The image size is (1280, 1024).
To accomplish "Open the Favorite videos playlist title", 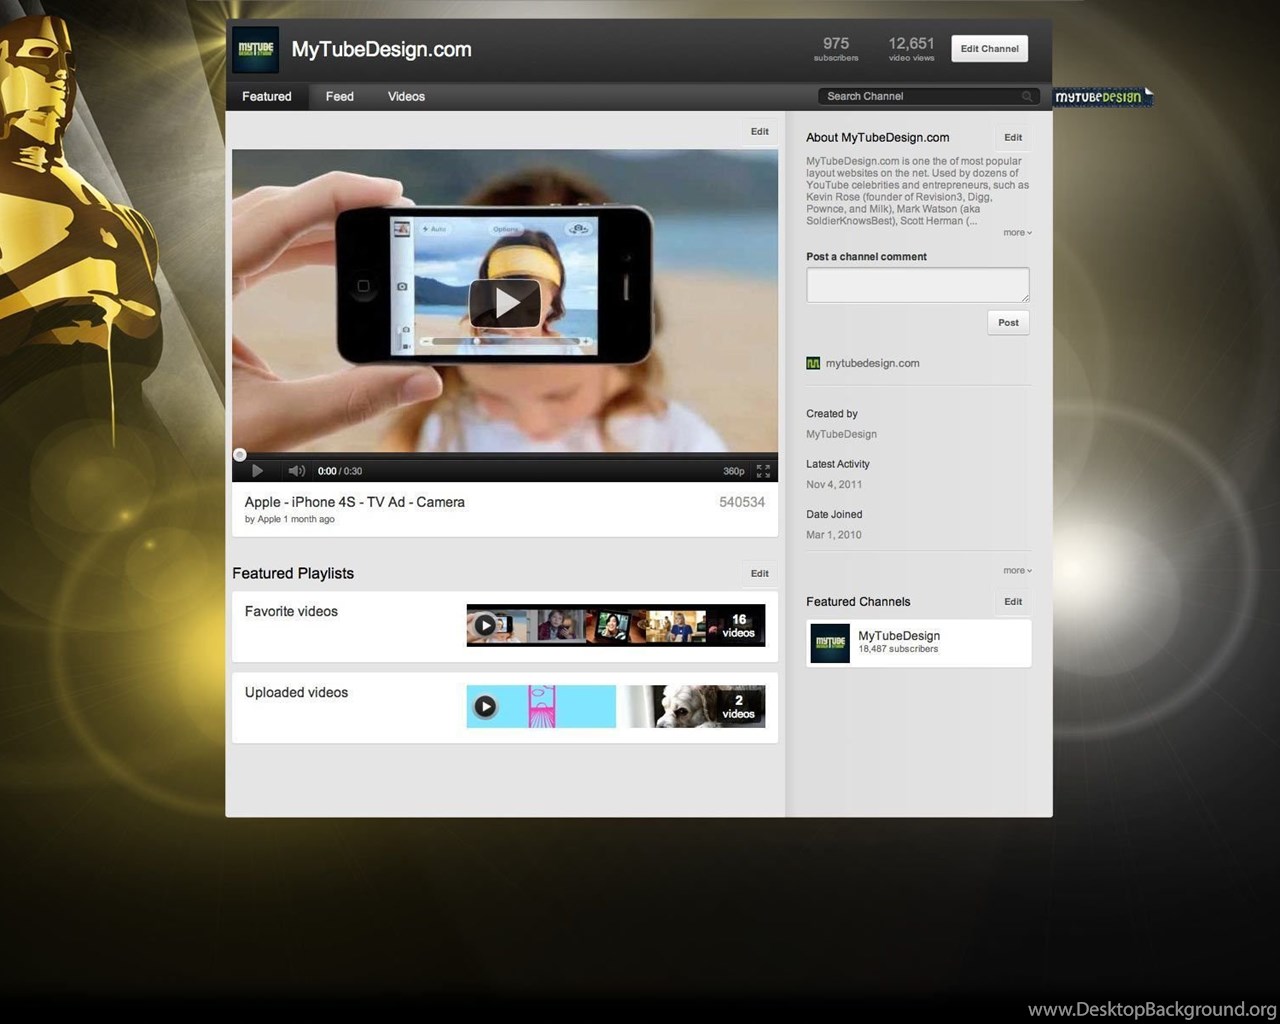I will [x=291, y=611].
